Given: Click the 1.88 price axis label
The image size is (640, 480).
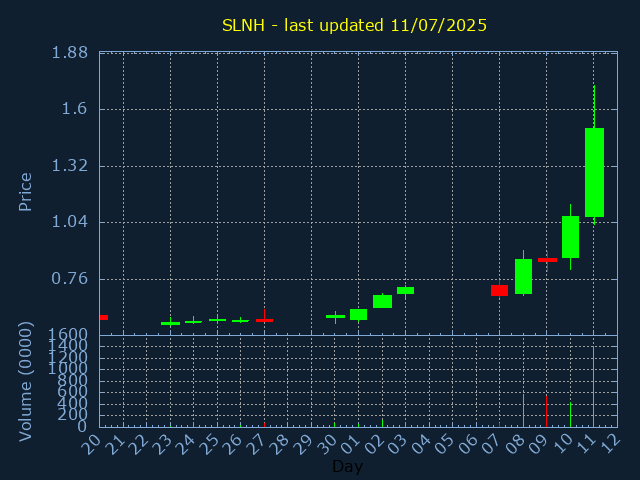Looking at the screenshot, I should click(x=69, y=53).
